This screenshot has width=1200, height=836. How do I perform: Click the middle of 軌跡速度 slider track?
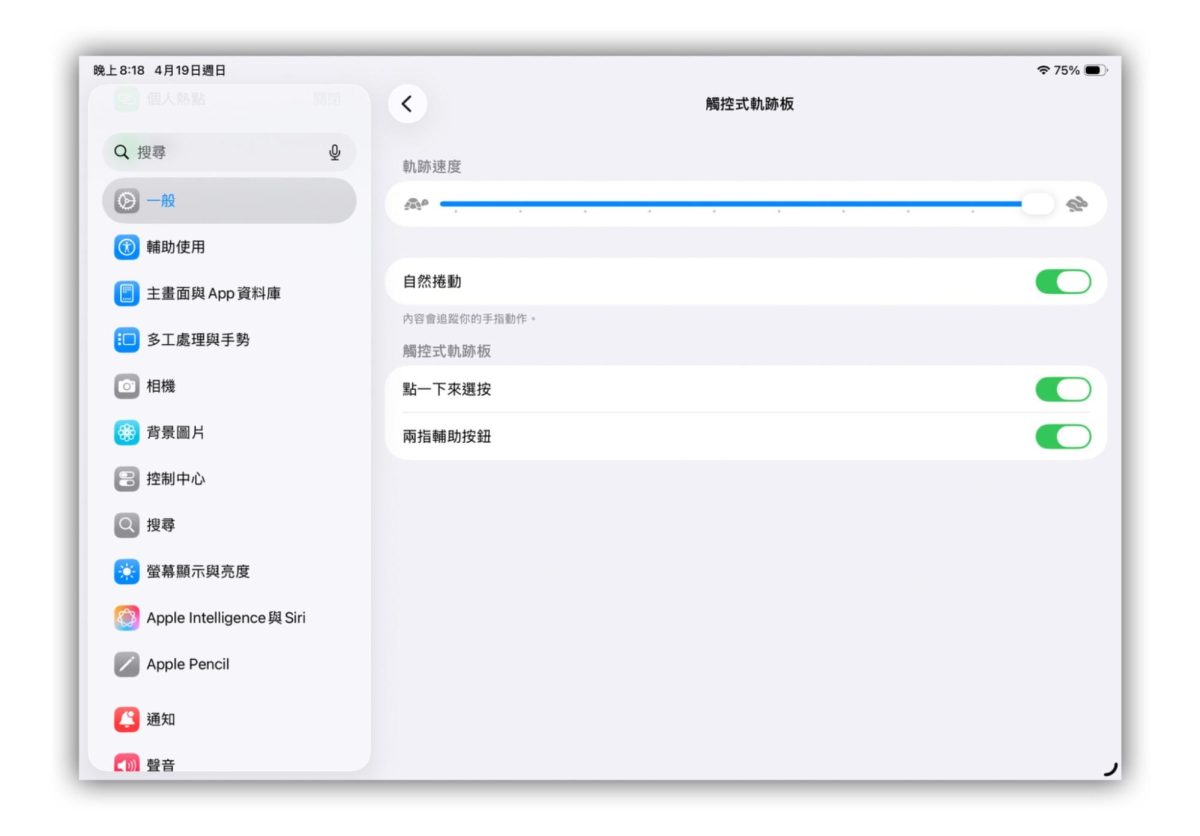click(x=745, y=204)
